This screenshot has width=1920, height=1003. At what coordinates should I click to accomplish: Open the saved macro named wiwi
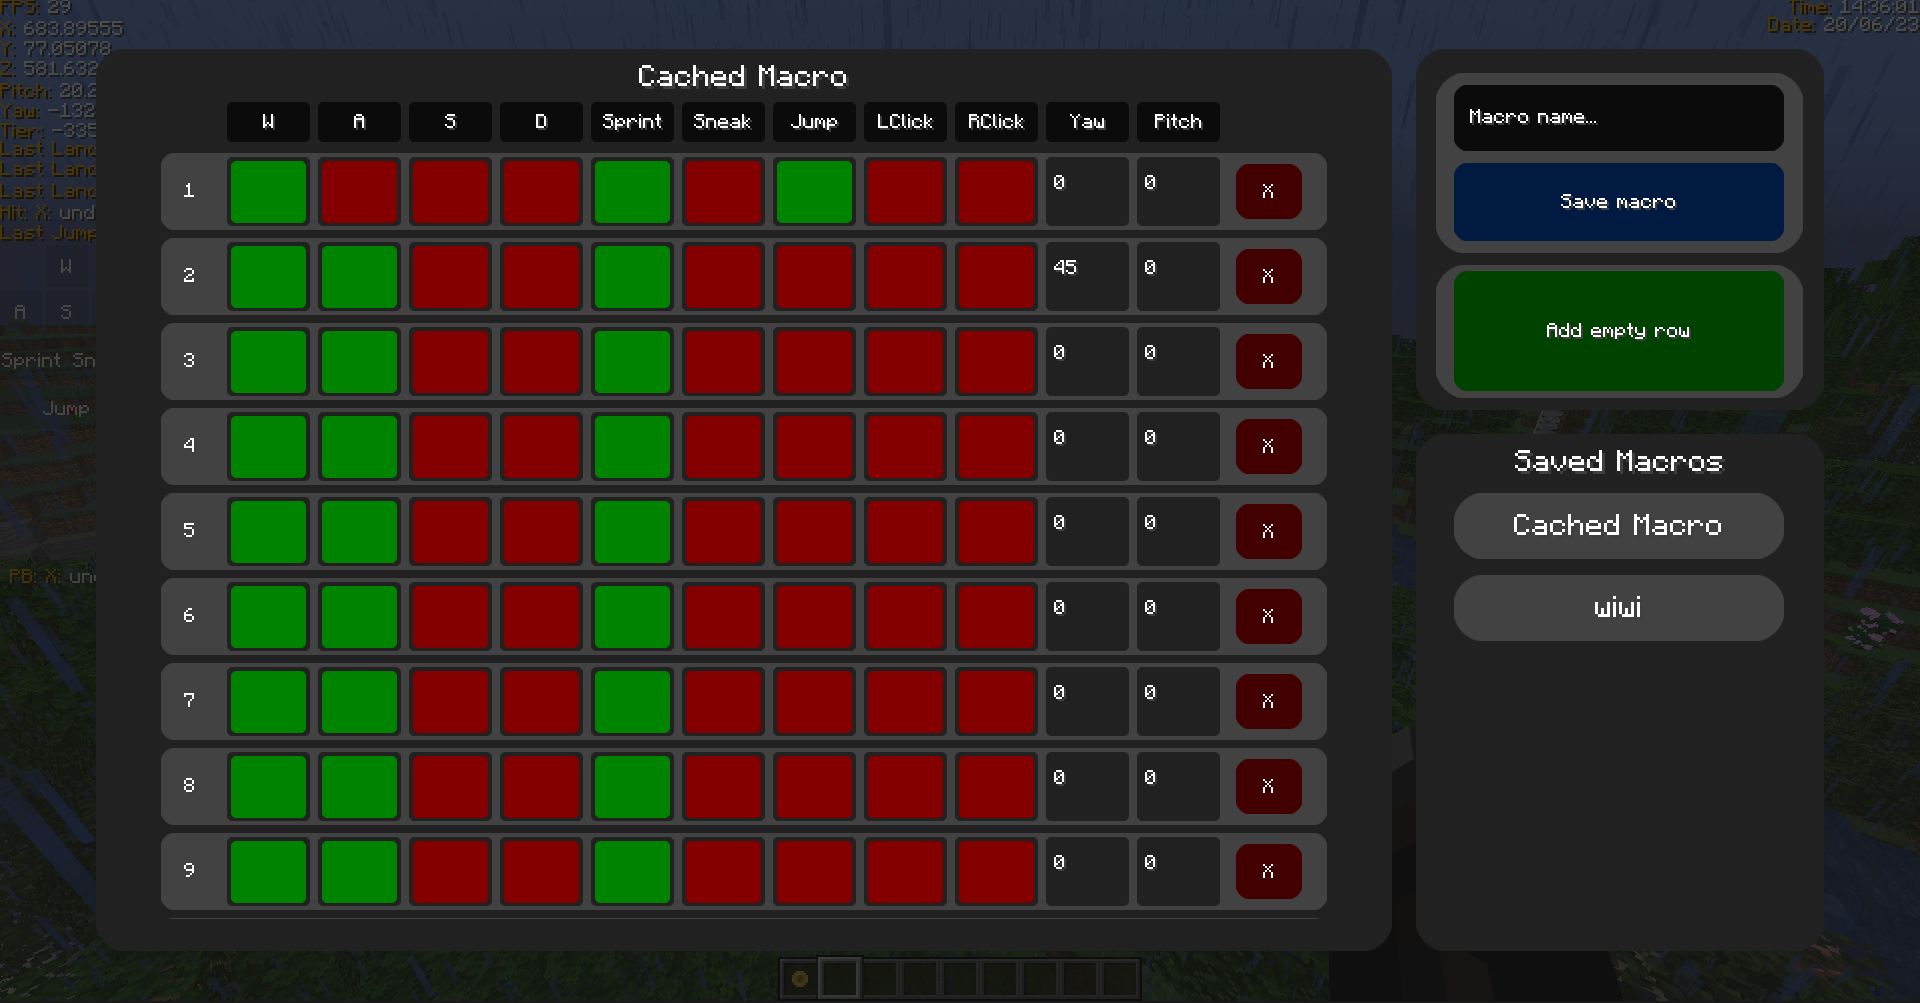pyautogui.click(x=1617, y=607)
